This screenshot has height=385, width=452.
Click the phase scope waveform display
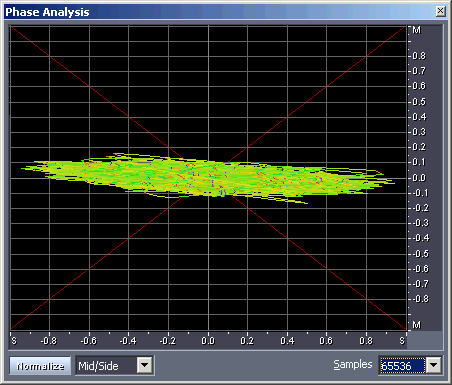point(208,178)
